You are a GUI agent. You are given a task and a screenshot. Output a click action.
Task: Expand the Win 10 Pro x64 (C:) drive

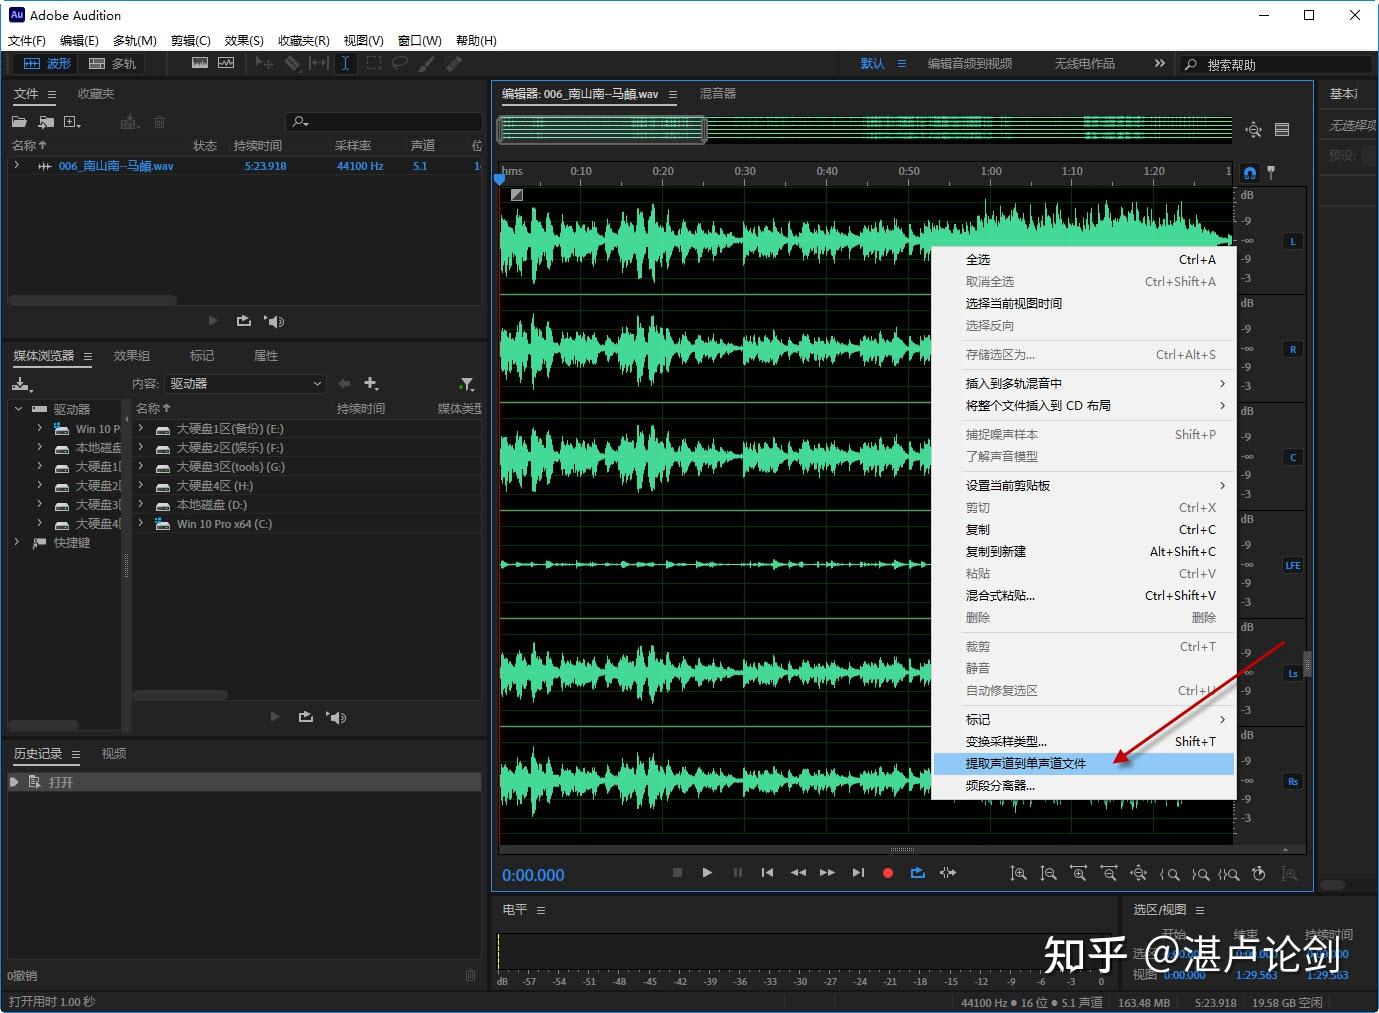click(140, 523)
